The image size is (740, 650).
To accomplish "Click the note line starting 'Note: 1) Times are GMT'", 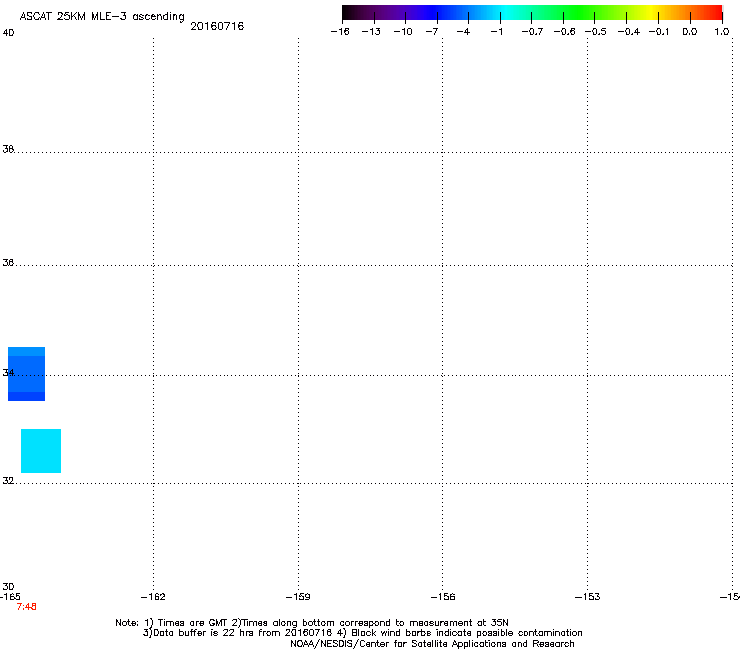I will pos(312,623).
